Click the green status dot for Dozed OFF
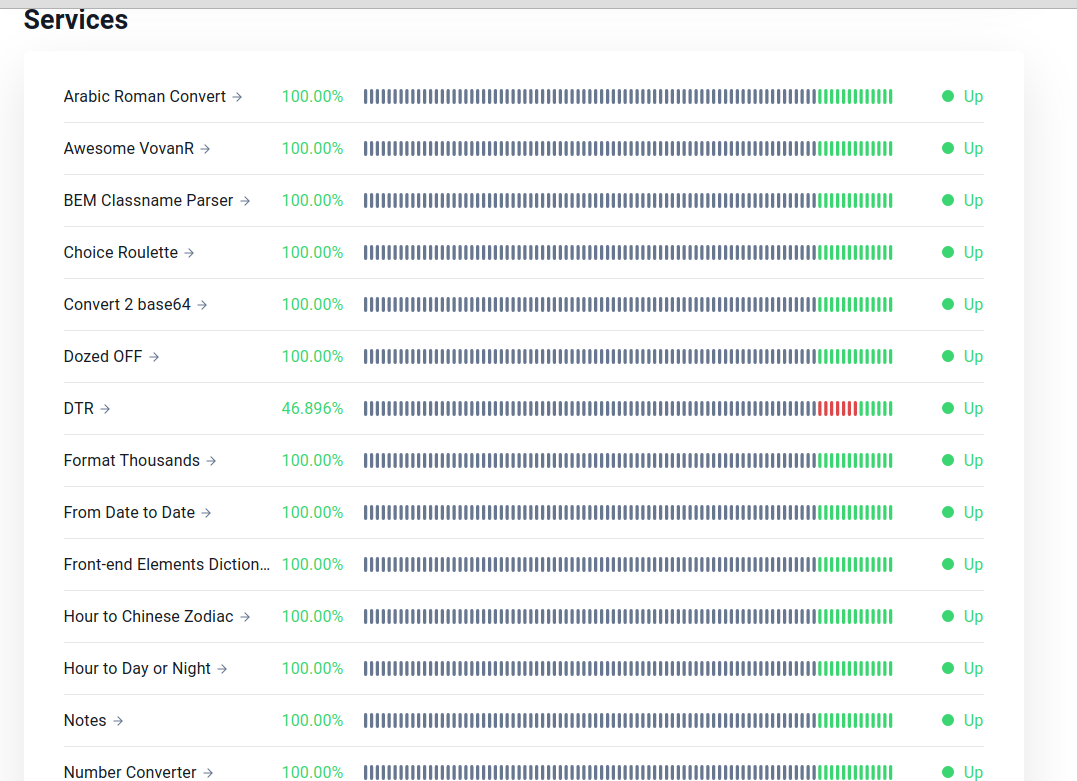This screenshot has height=781, width=1077. [948, 356]
